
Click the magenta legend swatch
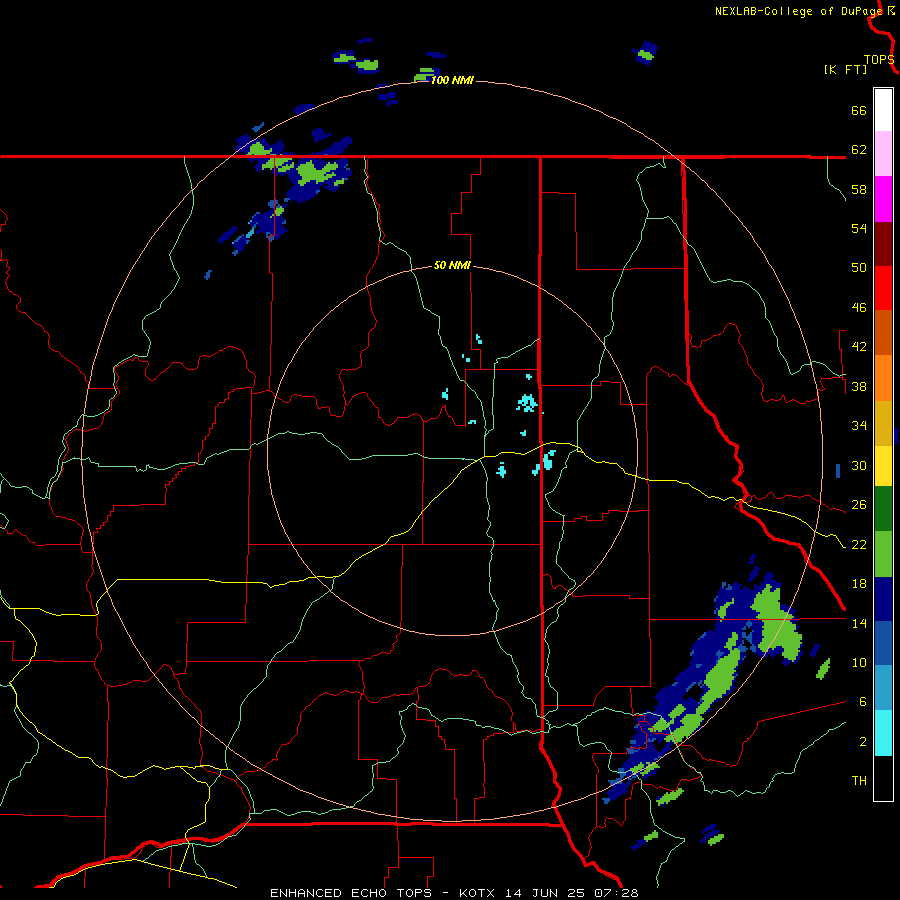coord(883,199)
